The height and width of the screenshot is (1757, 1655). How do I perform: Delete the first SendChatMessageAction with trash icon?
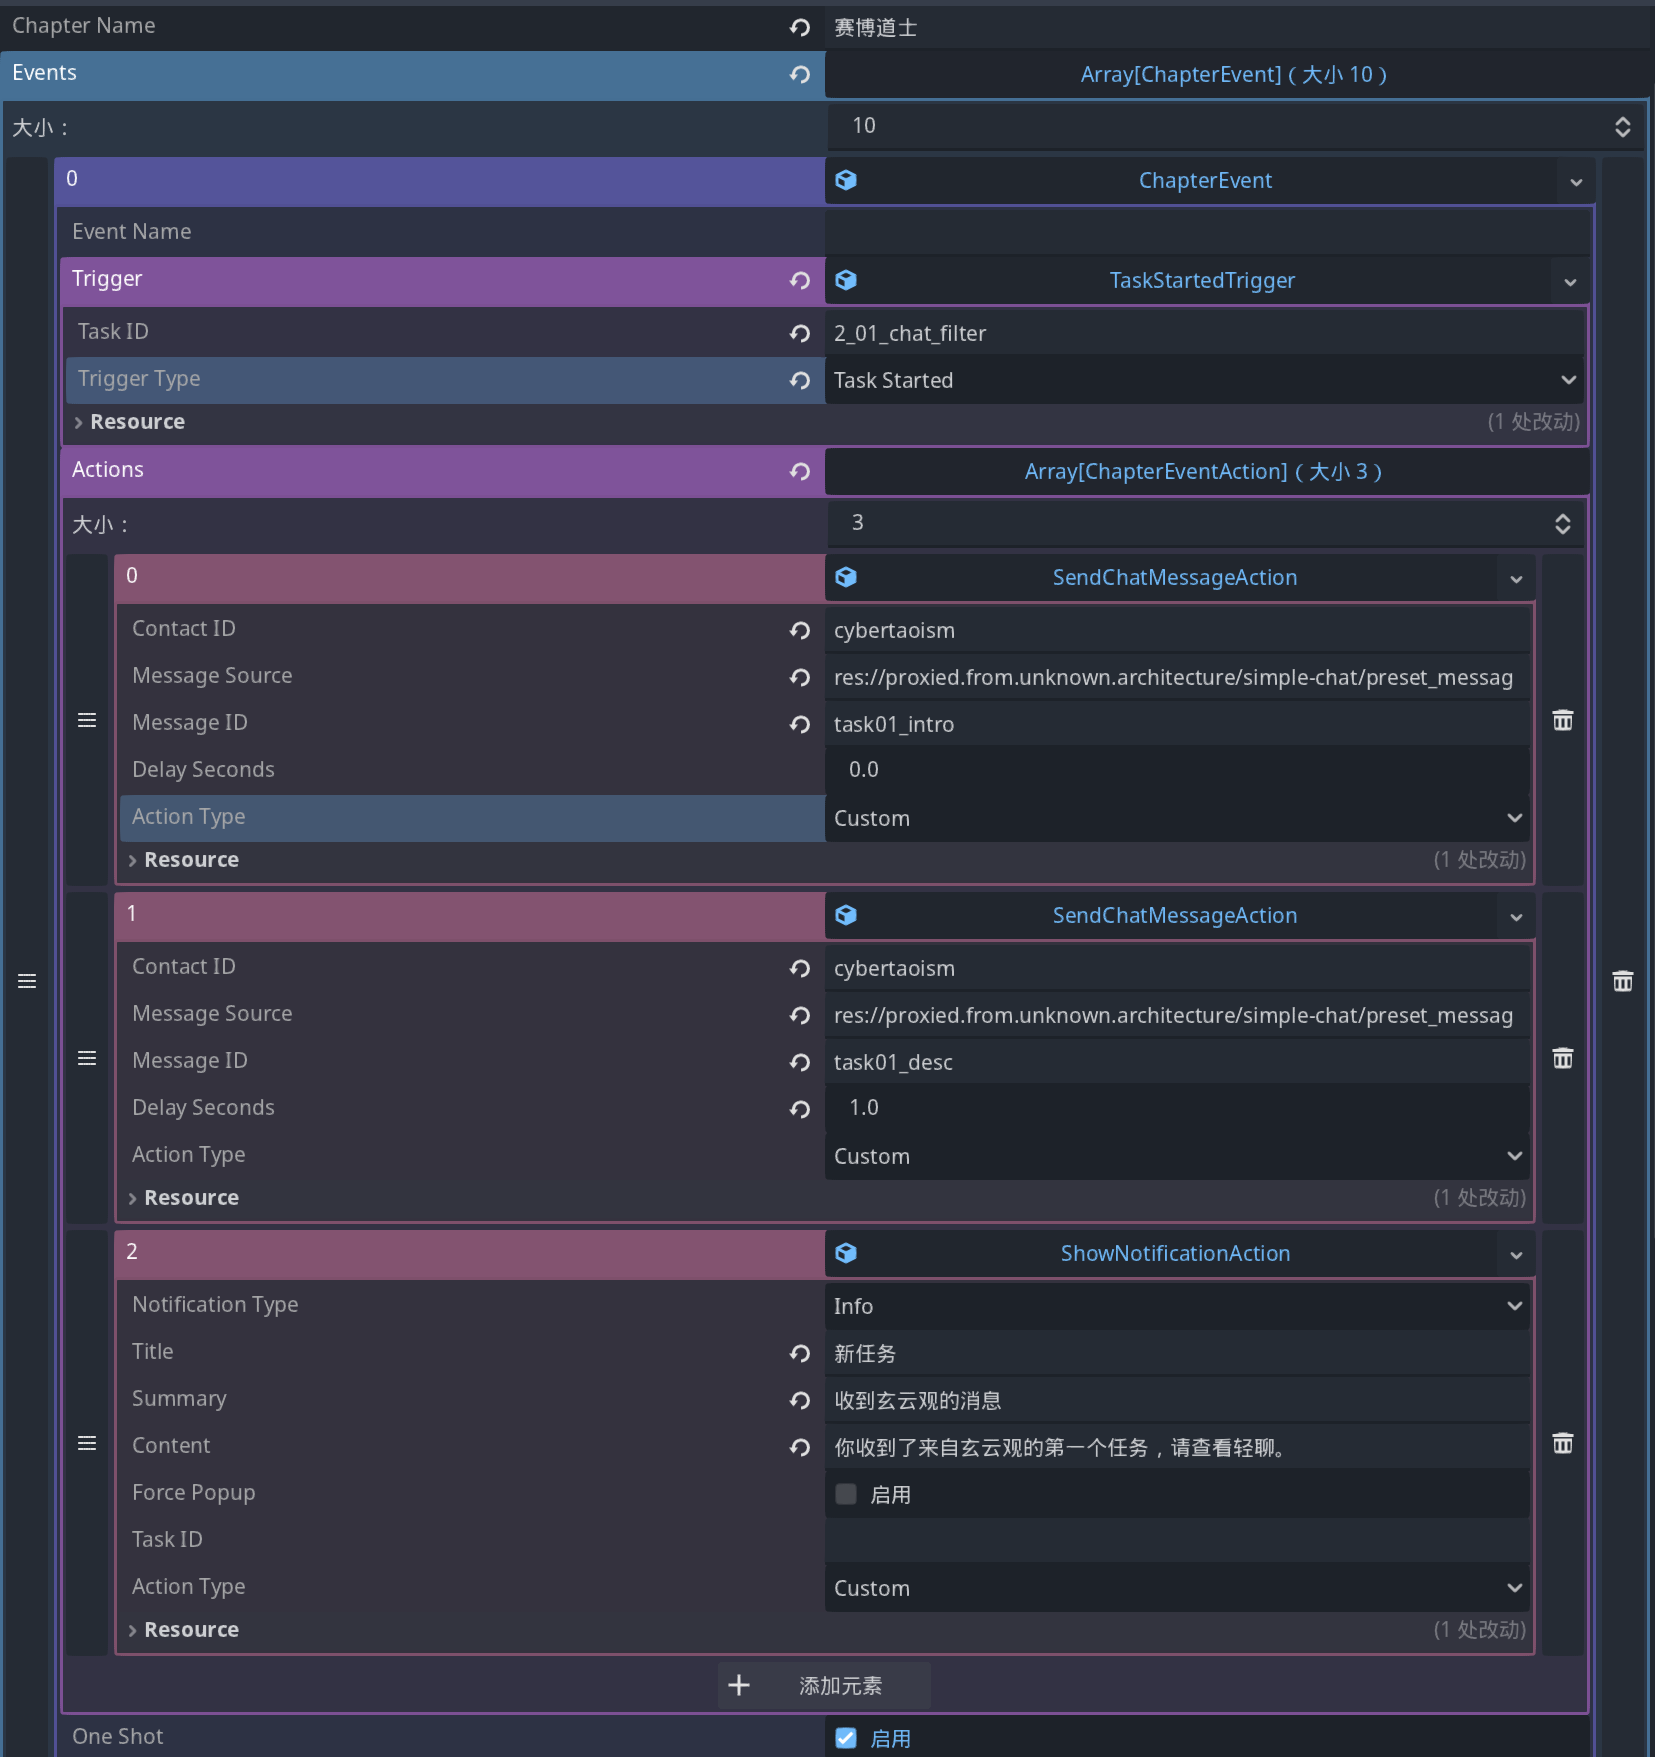1561,720
